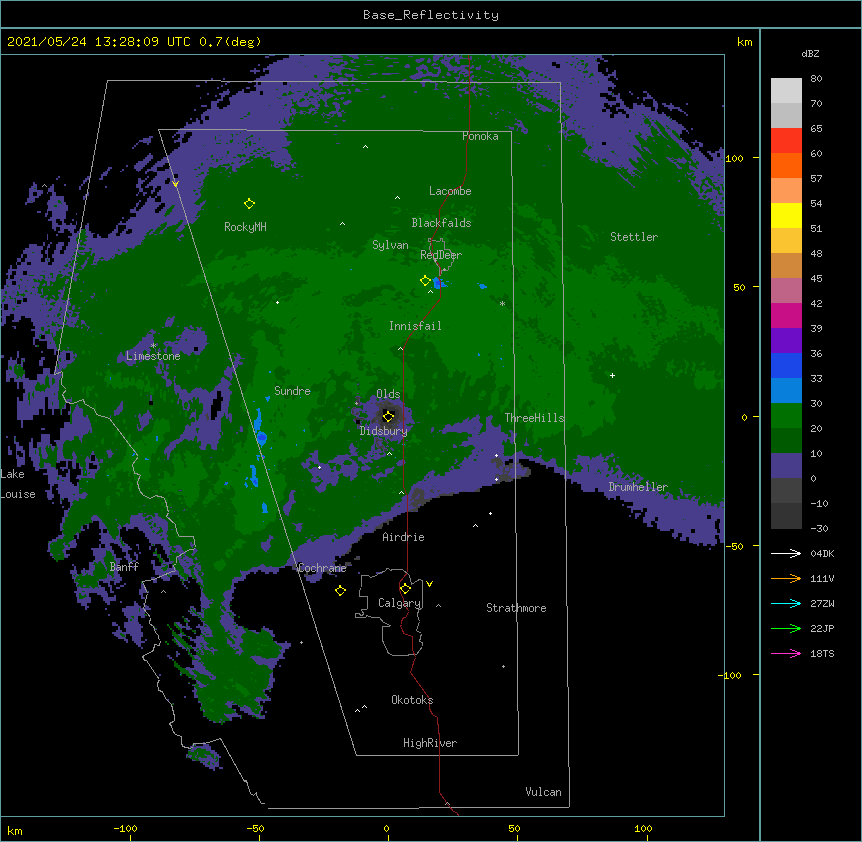Click the white plus marker south of Stettler

pyautogui.click(x=612, y=375)
